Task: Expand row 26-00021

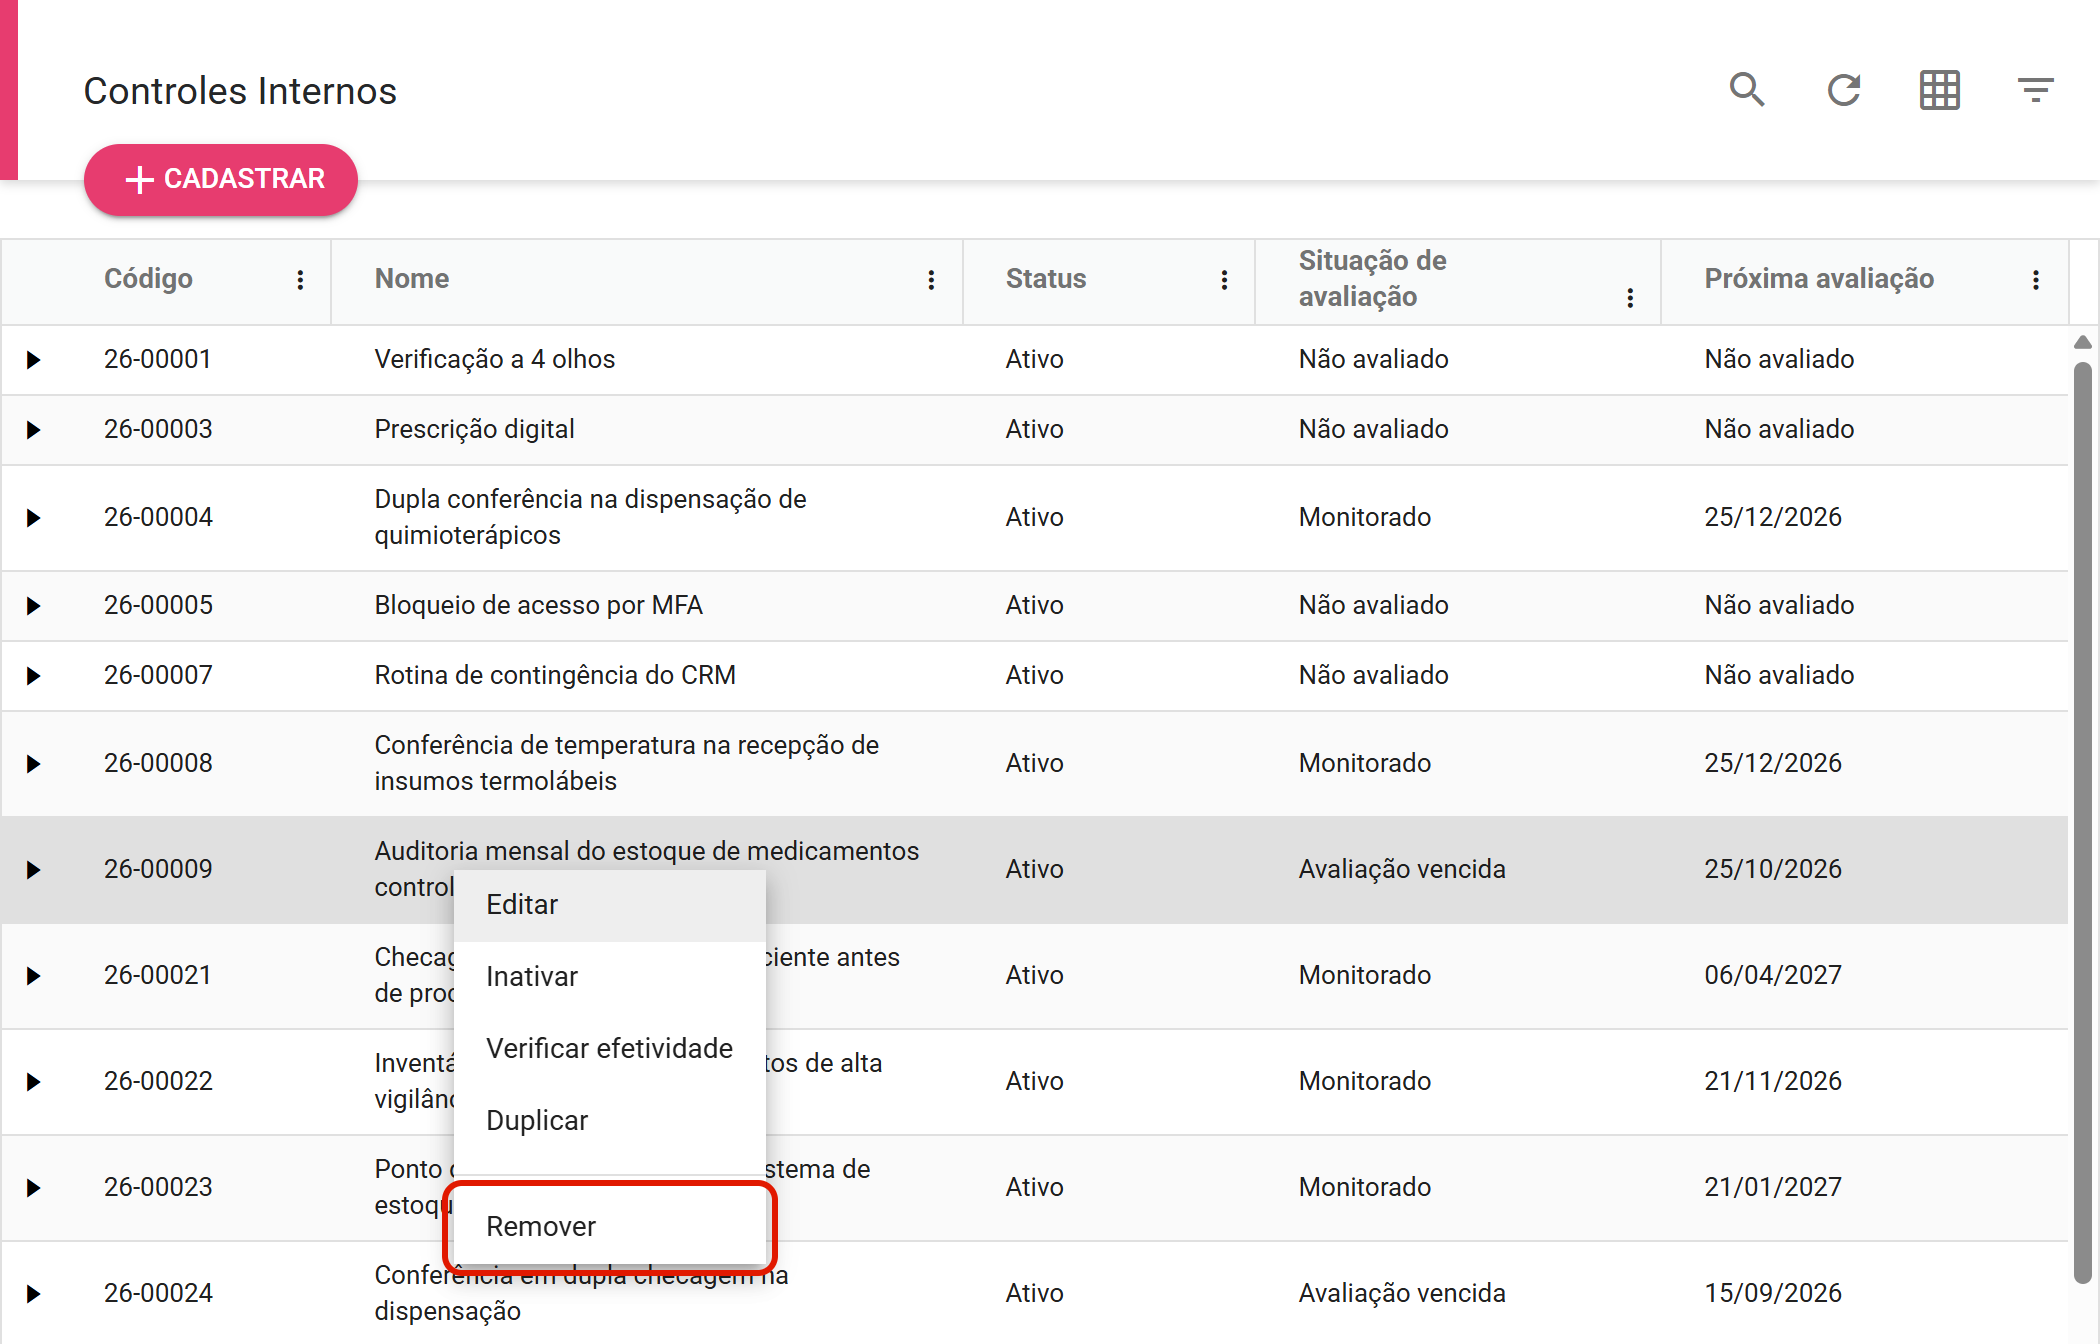Action: [x=34, y=976]
